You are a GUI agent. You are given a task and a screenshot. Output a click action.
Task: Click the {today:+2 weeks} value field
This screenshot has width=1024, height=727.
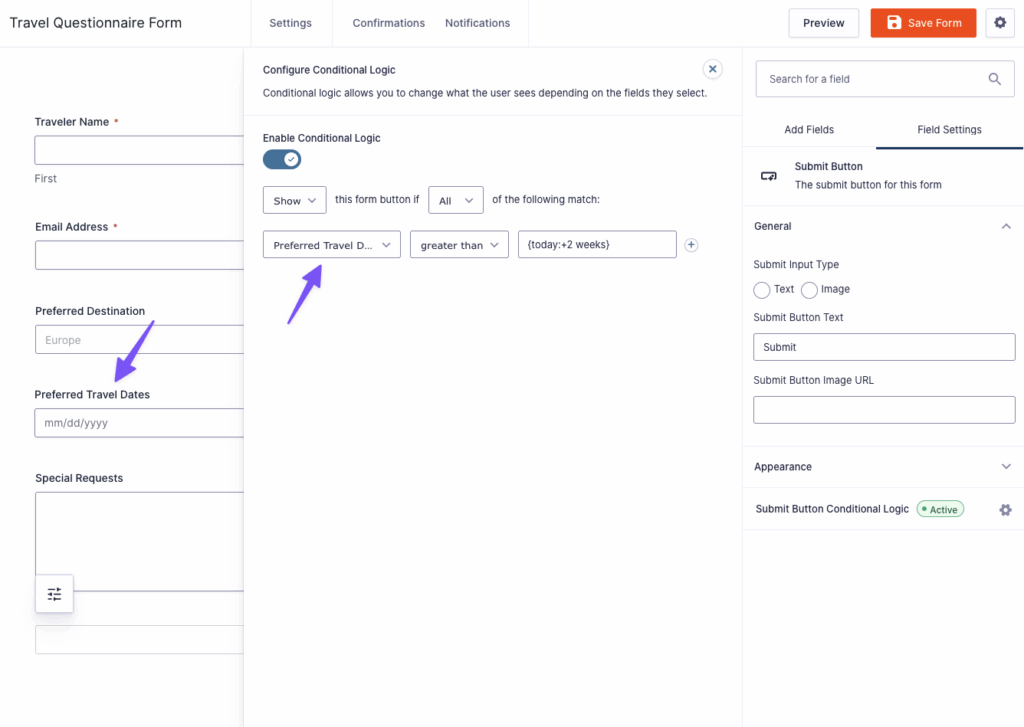597,244
